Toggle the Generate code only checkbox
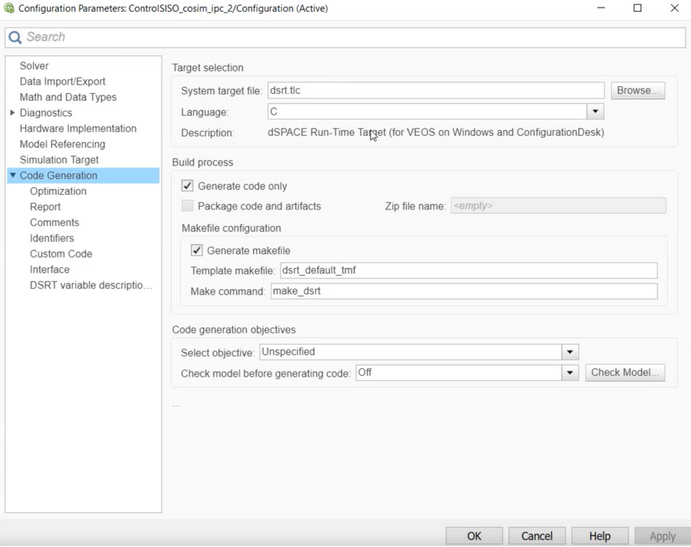The width and height of the screenshot is (691, 547). [x=188, y=186]
